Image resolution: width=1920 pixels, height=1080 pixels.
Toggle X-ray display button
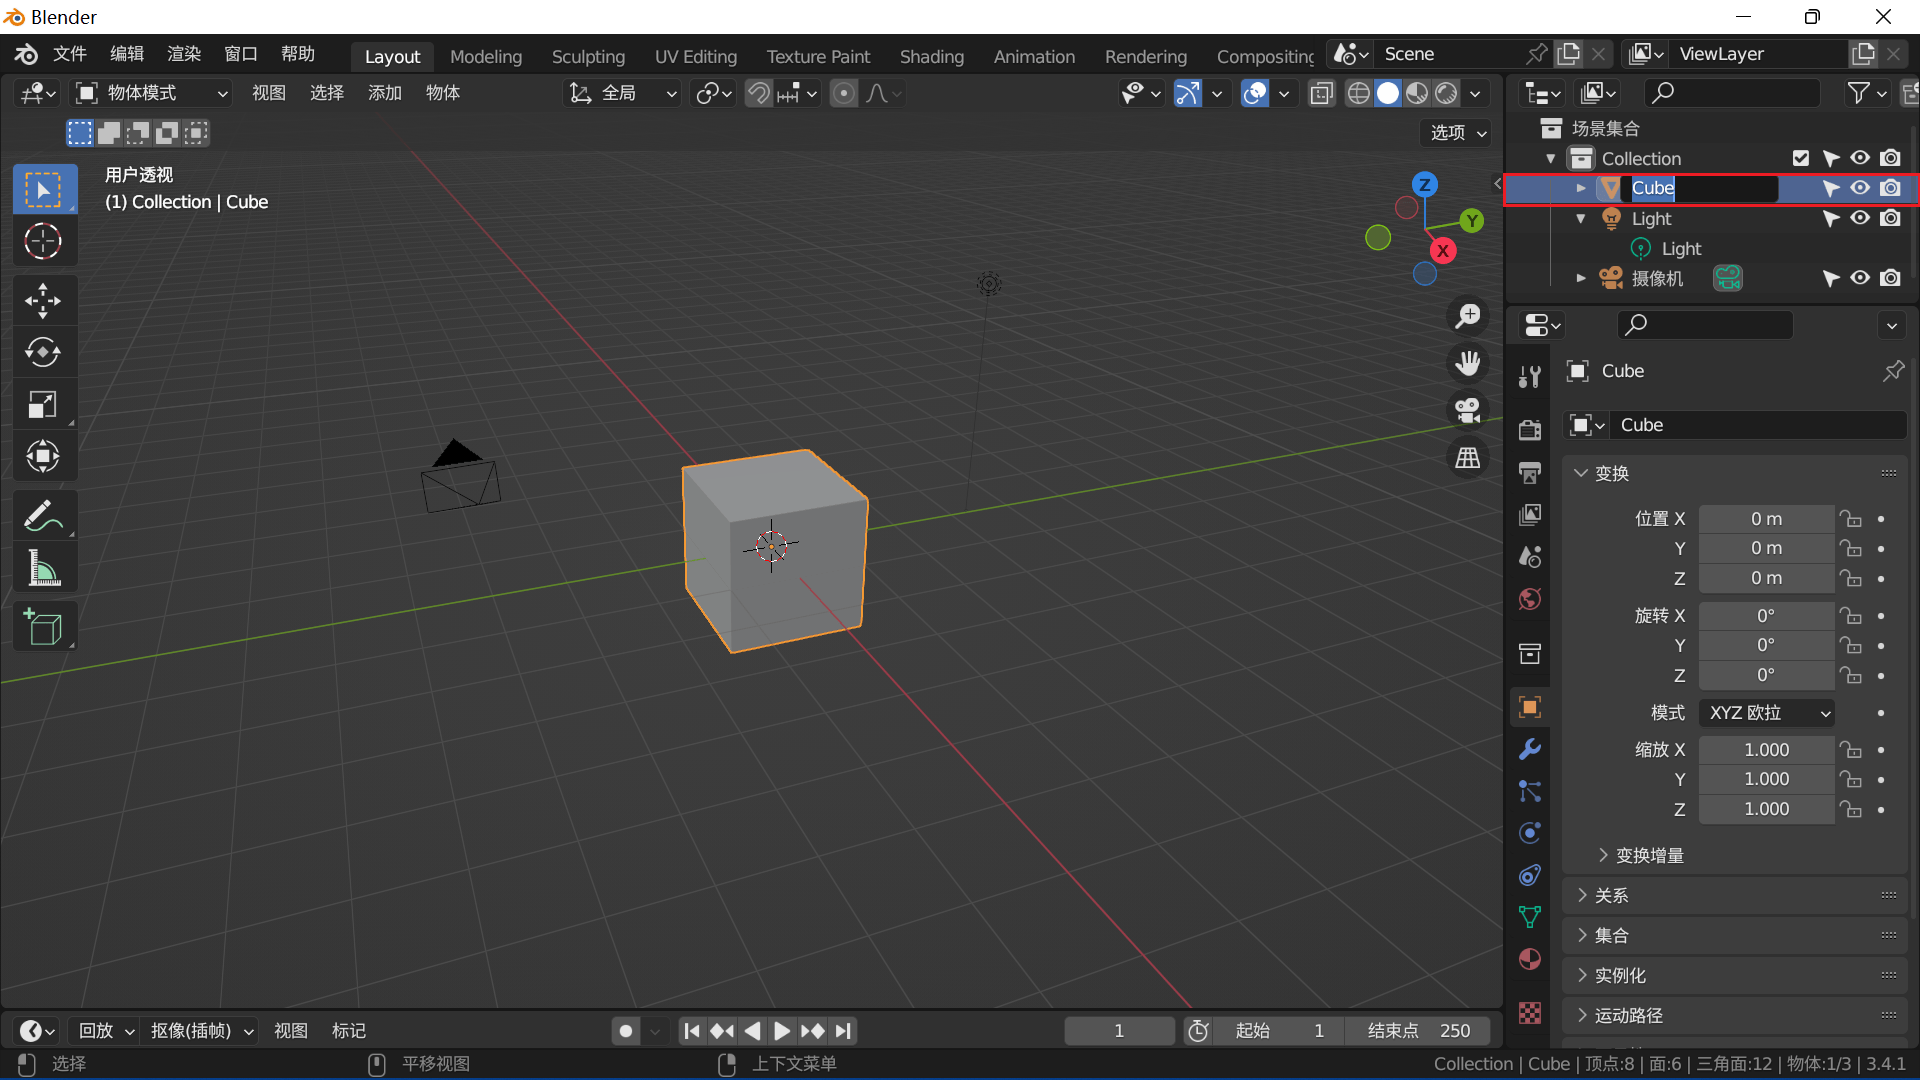pos(1321,93)
